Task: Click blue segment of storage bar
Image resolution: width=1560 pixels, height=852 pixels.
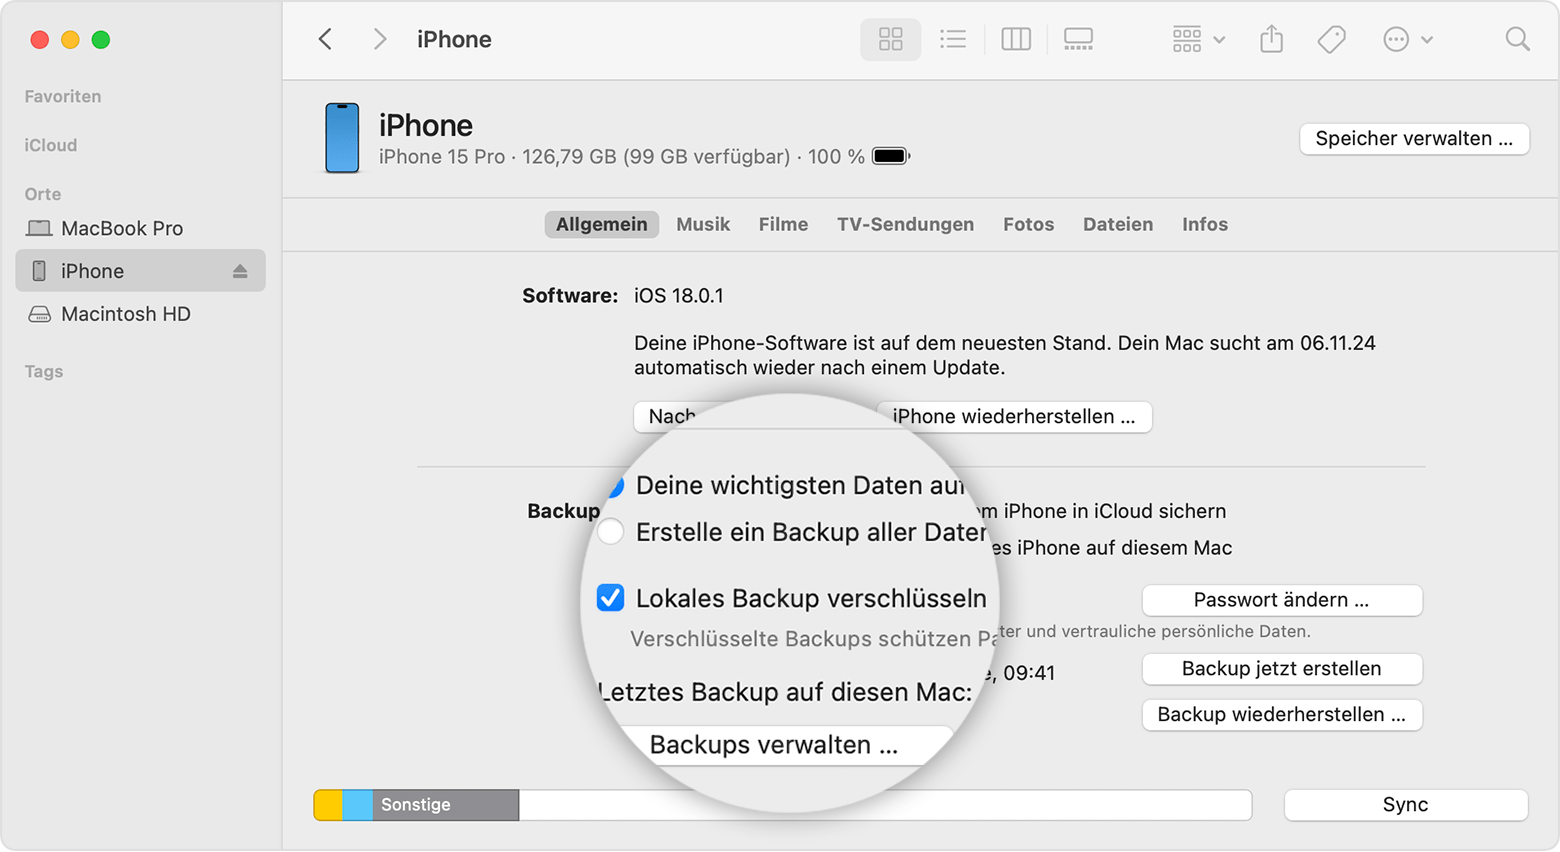Action: click(358, 805)
